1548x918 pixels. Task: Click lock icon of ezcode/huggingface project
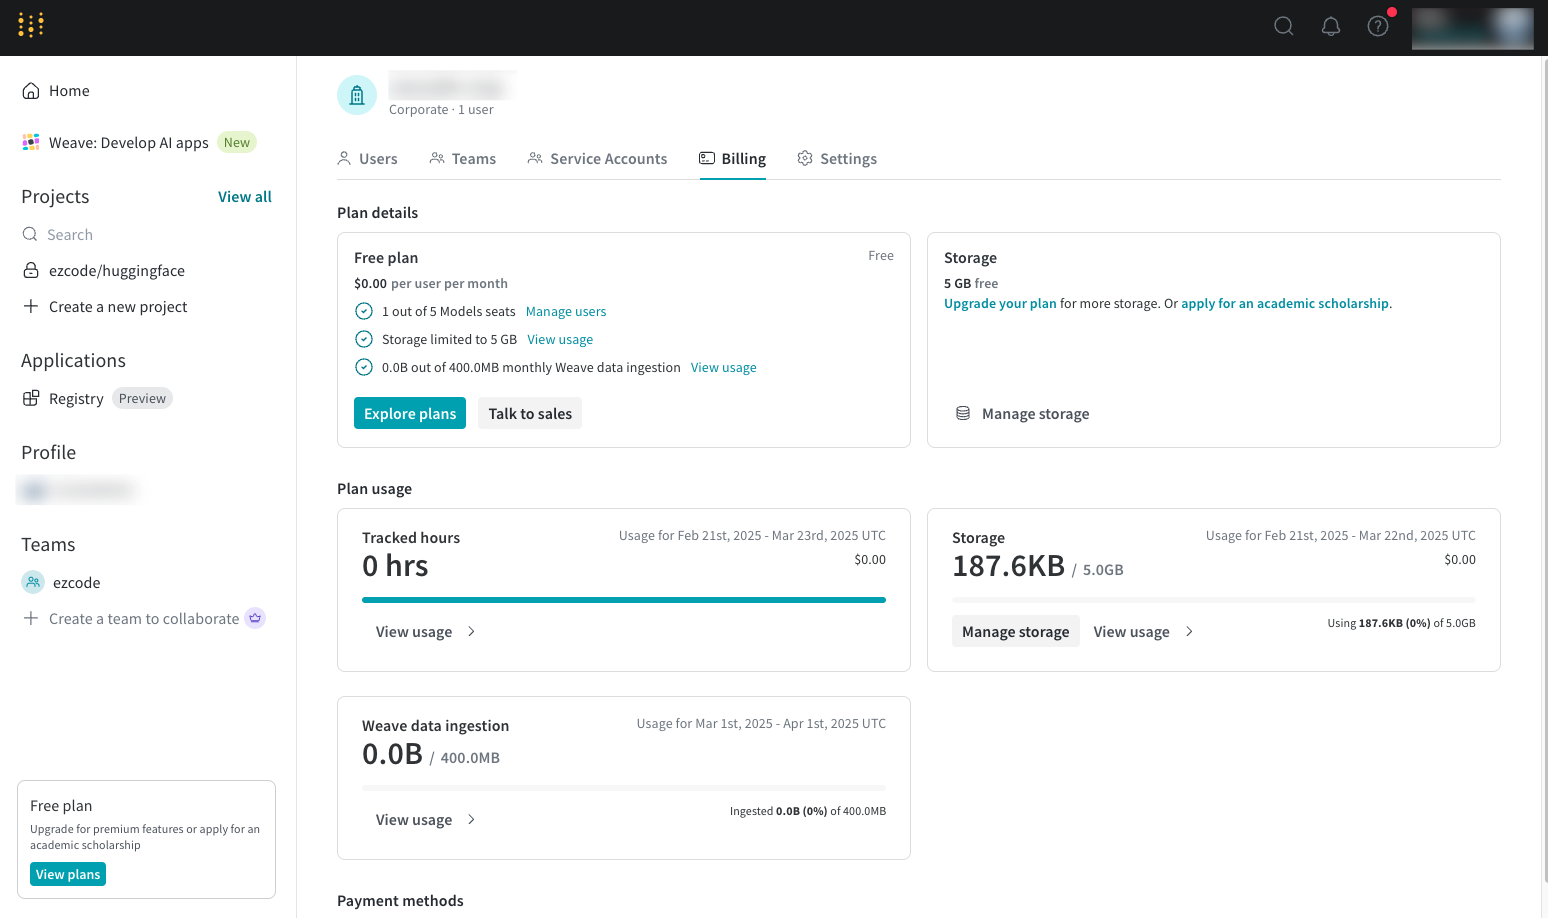pos(31,270)
